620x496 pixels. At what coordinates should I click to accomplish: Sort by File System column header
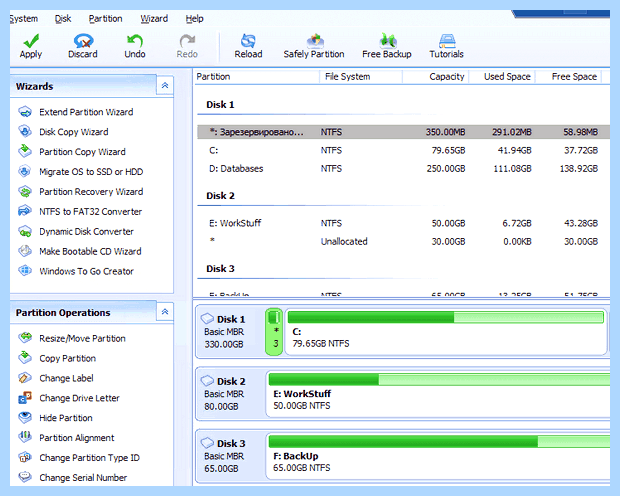[361, 77]
